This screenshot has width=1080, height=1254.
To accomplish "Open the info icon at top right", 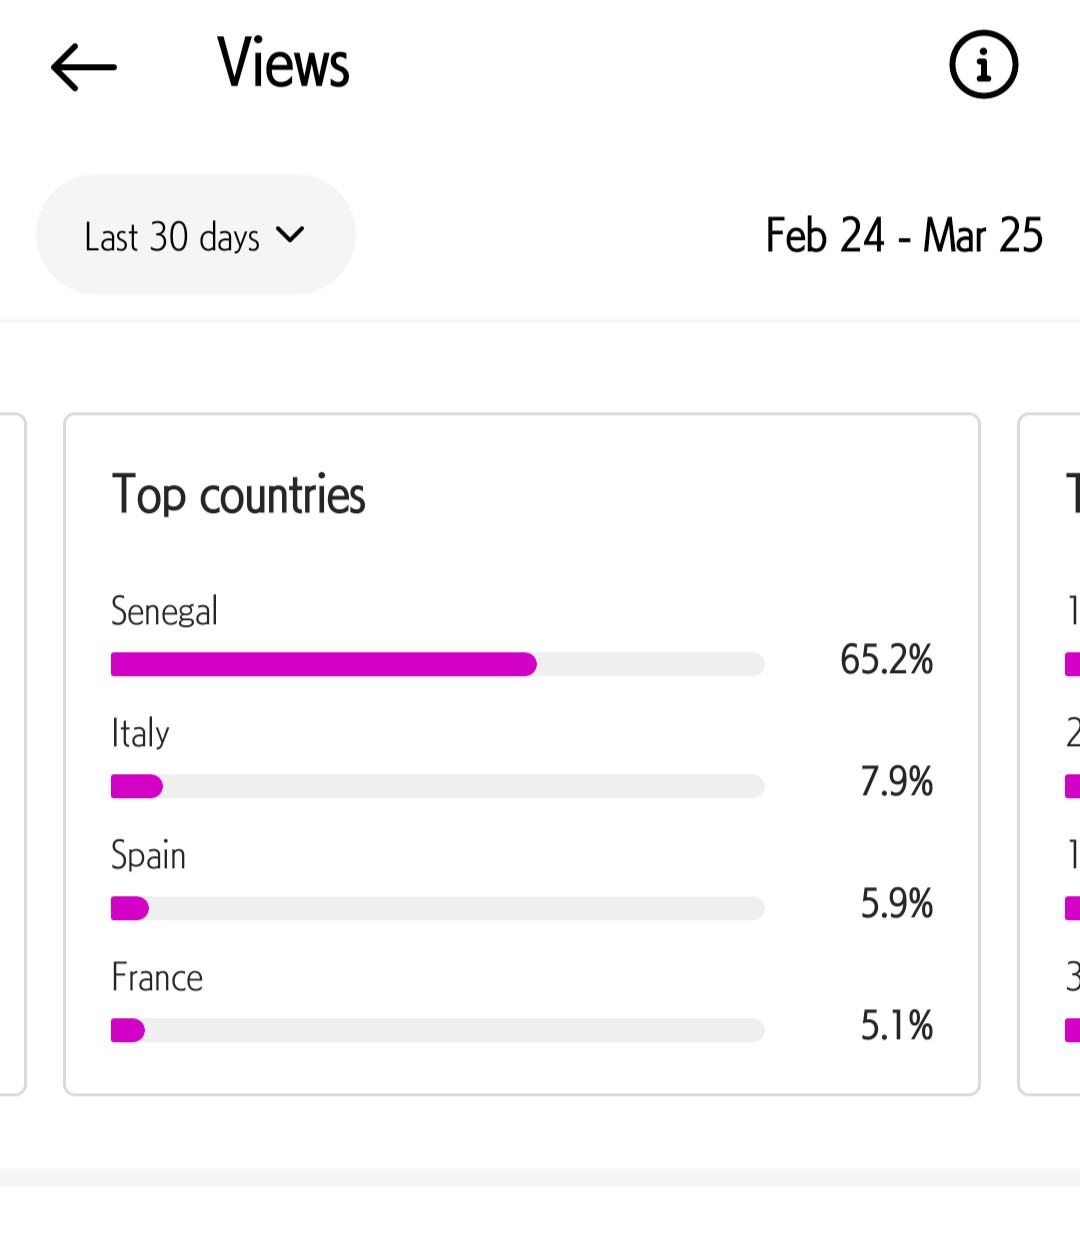I will pyautogui.click(x=983, y=65).
